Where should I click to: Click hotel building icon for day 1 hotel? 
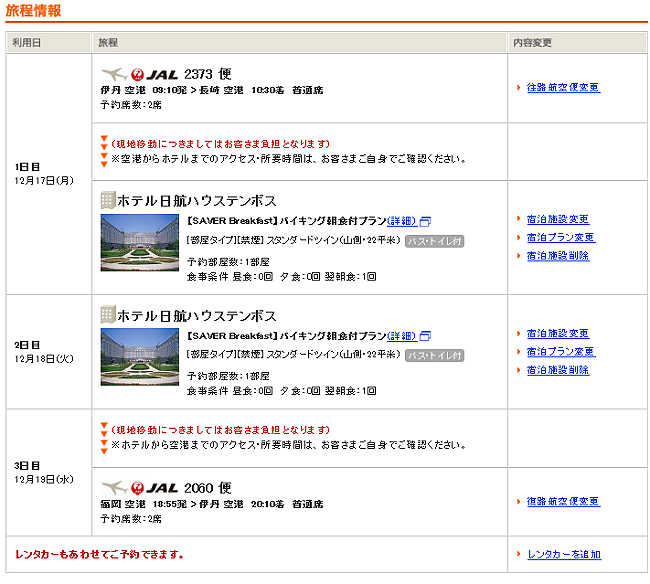point(108,201)
